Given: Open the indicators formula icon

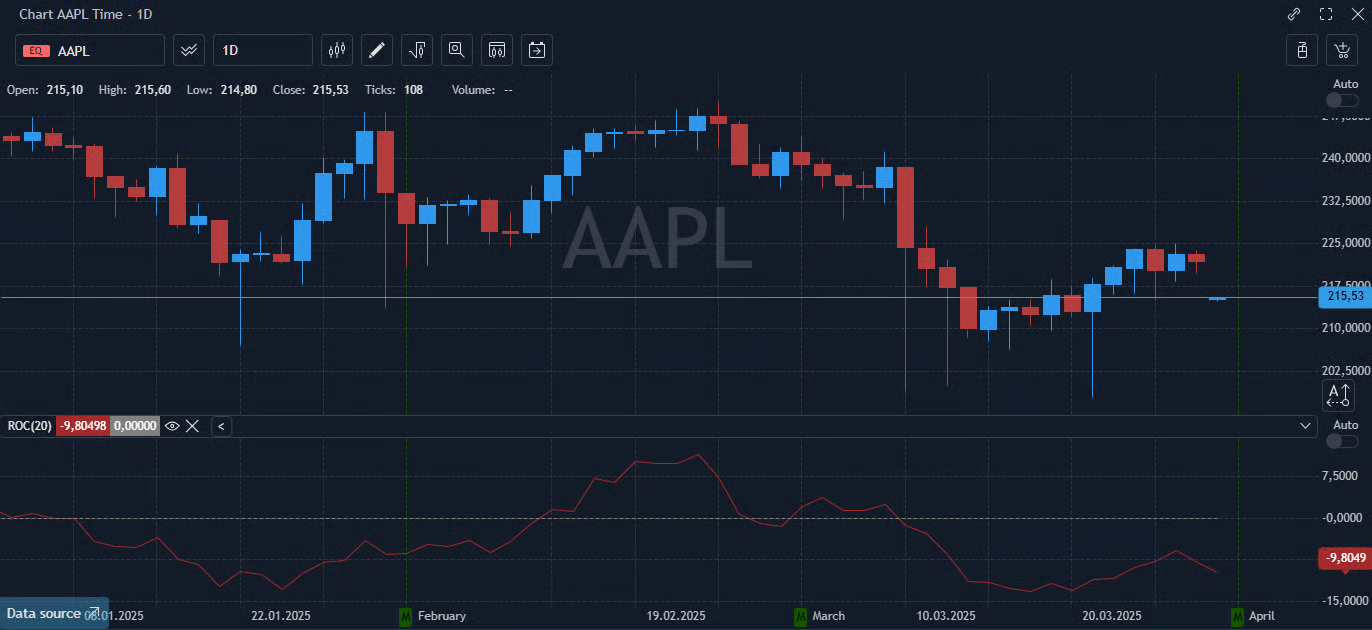Looking at the screenshot, I should [417, 50].
